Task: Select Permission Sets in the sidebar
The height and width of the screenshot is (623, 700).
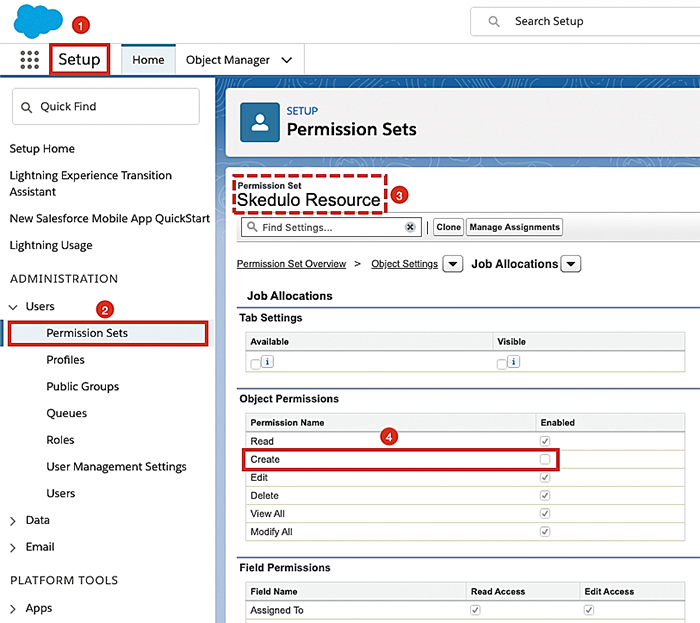Action: tap(108, 333)
